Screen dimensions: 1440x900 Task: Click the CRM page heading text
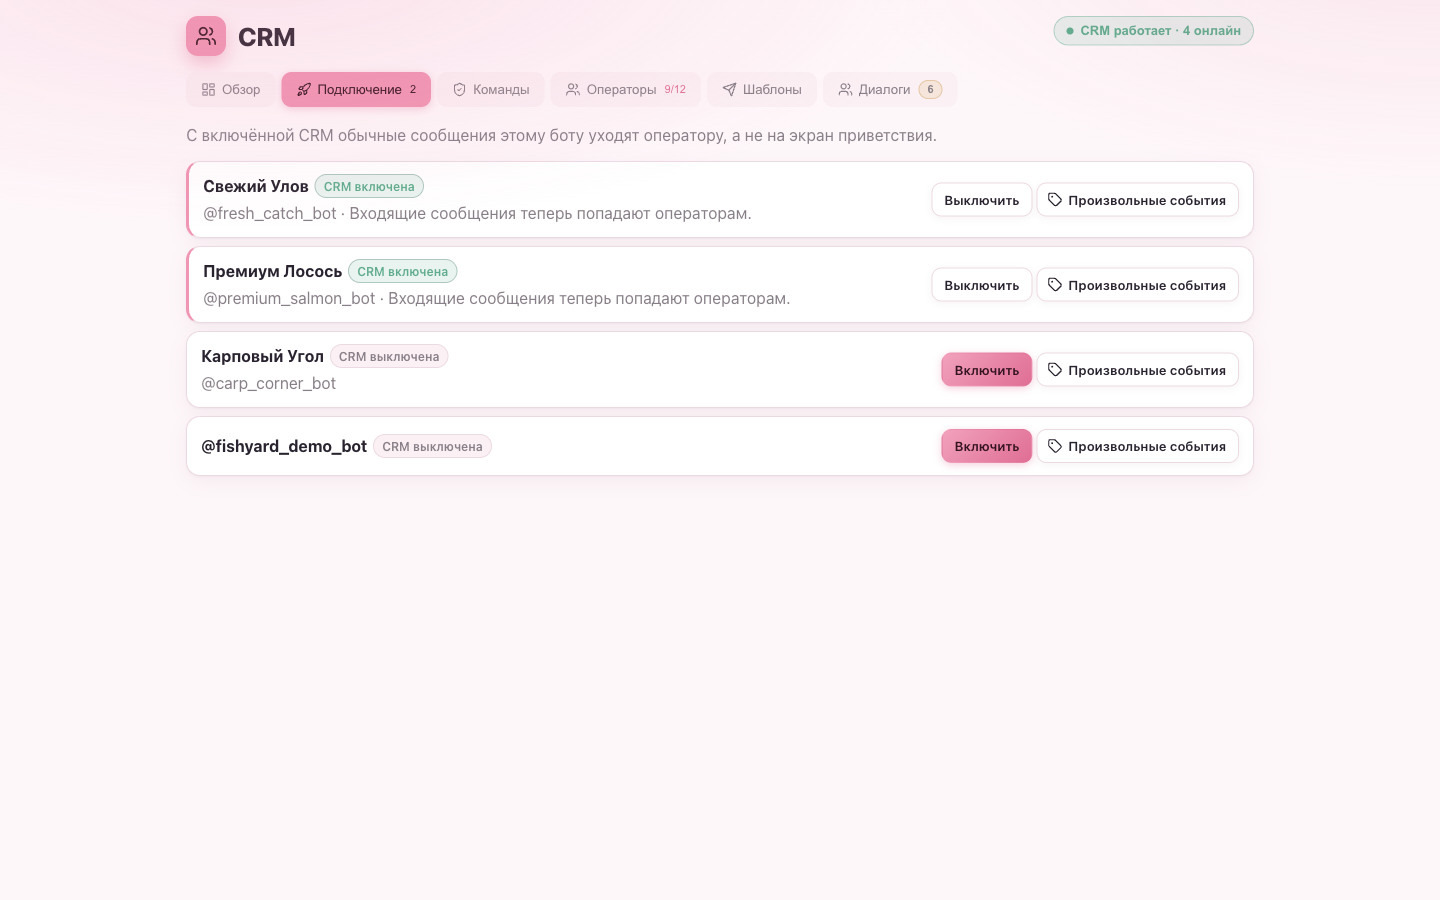click(x=267, y=37)
